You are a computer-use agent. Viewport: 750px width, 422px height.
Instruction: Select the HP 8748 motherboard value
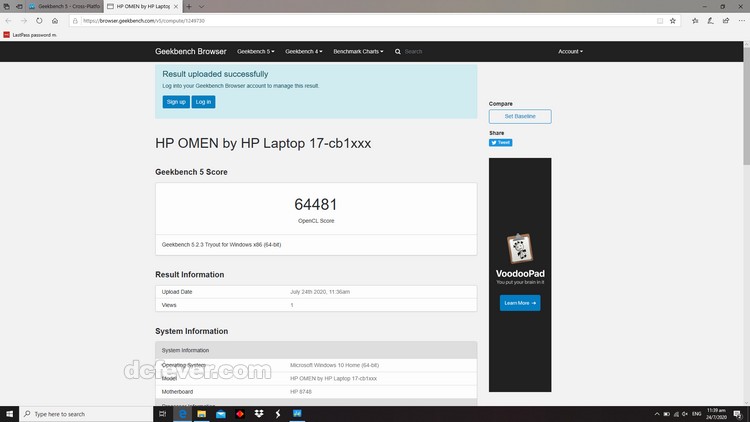[301, 392]
